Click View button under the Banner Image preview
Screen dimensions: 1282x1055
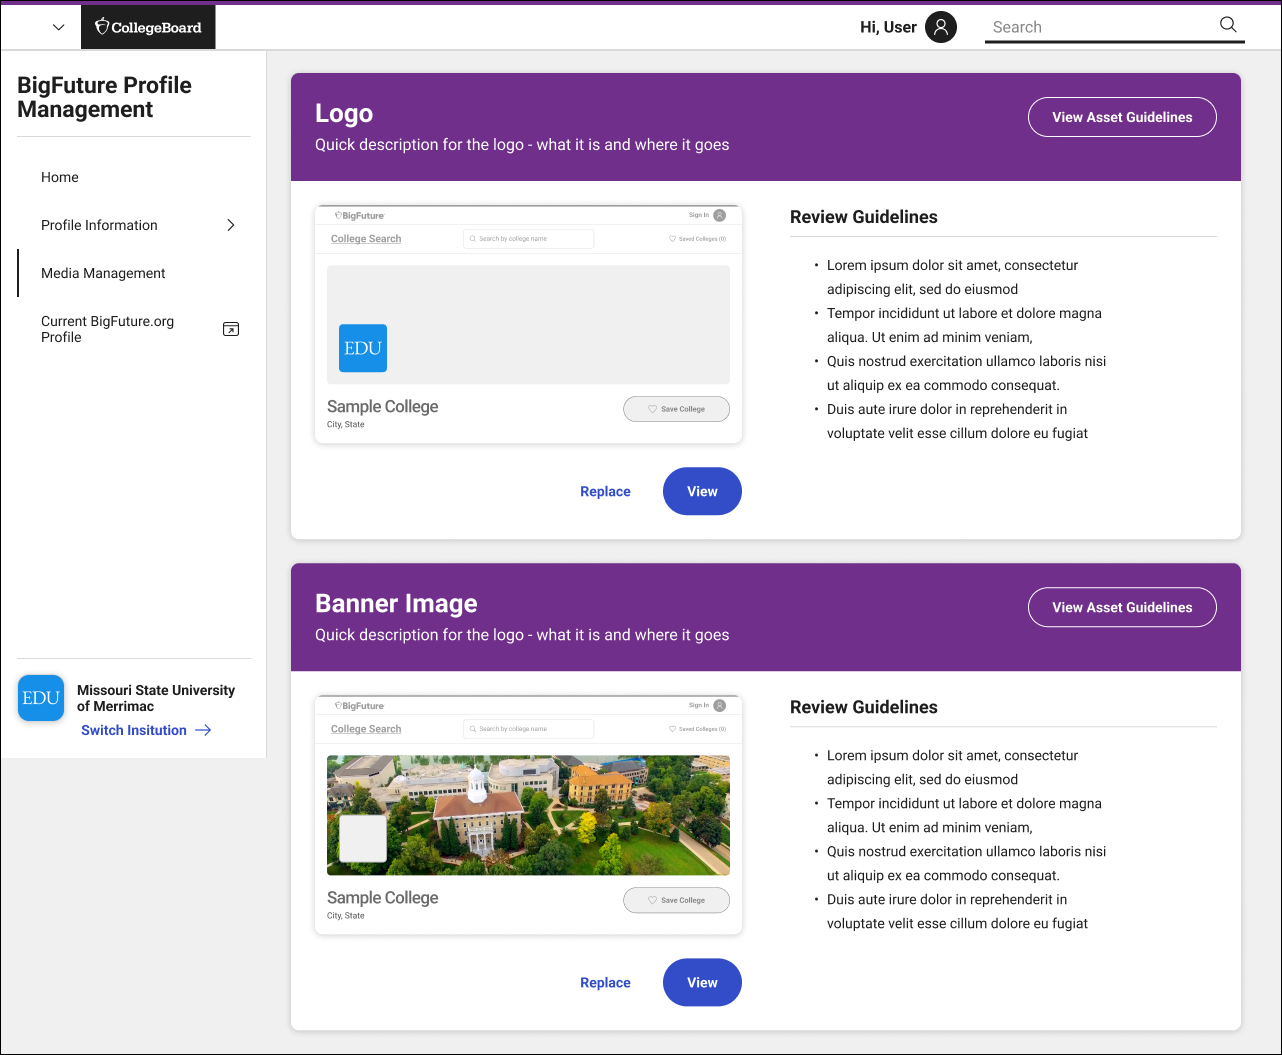tap(702, 982)
